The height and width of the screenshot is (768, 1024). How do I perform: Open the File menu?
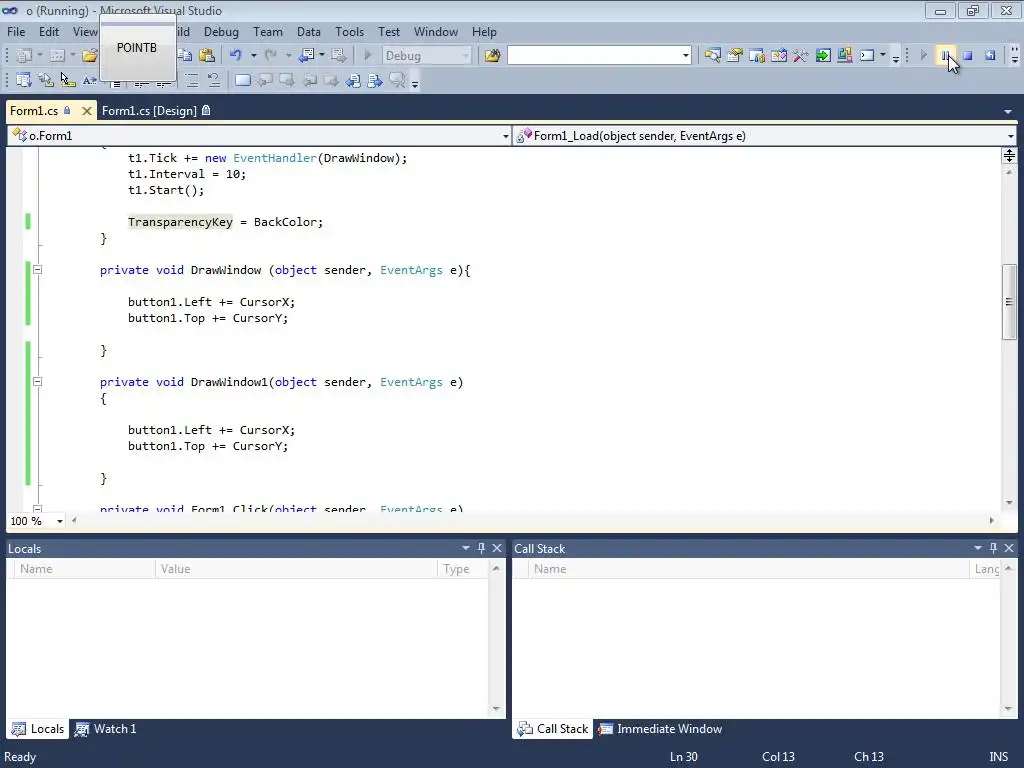pos(16,31)
